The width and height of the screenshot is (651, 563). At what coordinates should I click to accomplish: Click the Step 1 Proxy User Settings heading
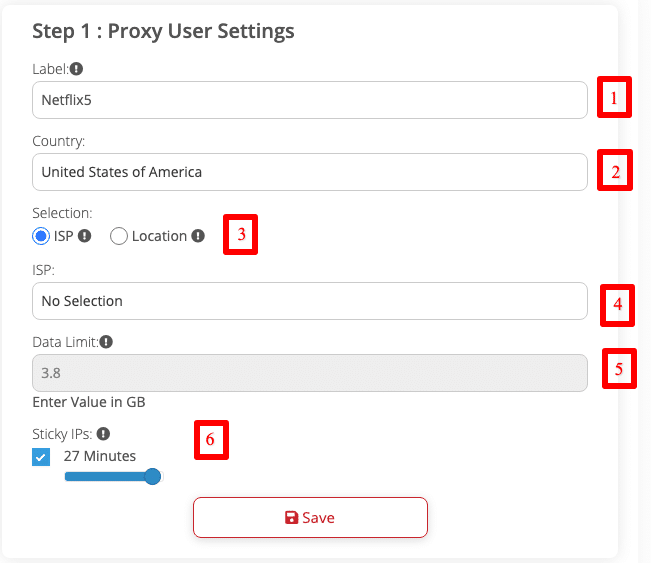(x=163, y=31)
